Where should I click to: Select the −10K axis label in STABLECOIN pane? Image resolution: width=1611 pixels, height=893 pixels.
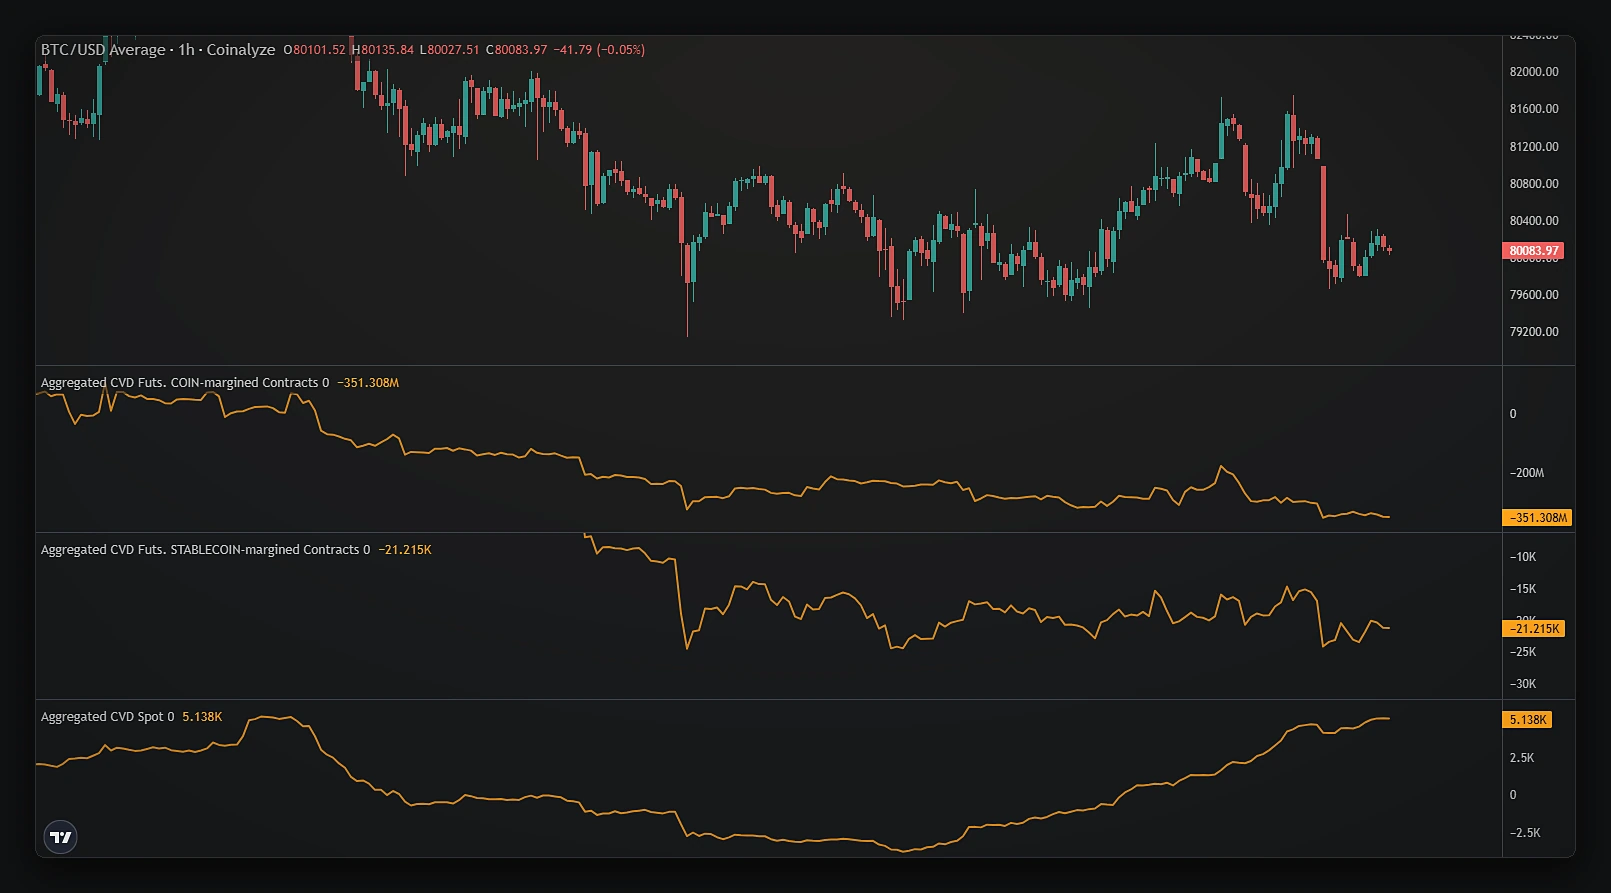point(1523,557)
